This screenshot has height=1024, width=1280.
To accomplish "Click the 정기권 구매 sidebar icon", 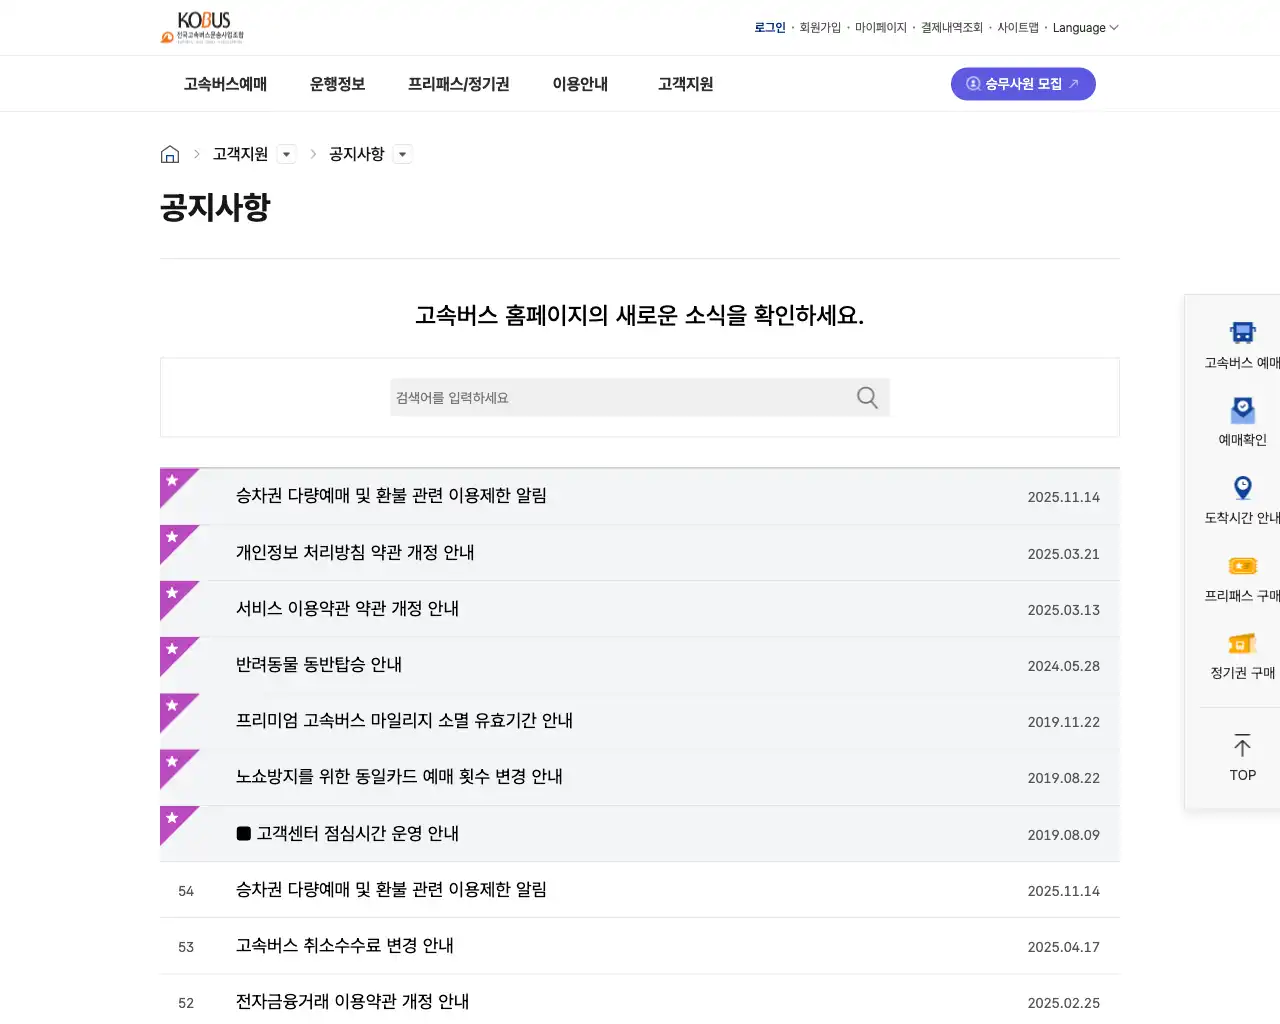I will click(1242, 643).
